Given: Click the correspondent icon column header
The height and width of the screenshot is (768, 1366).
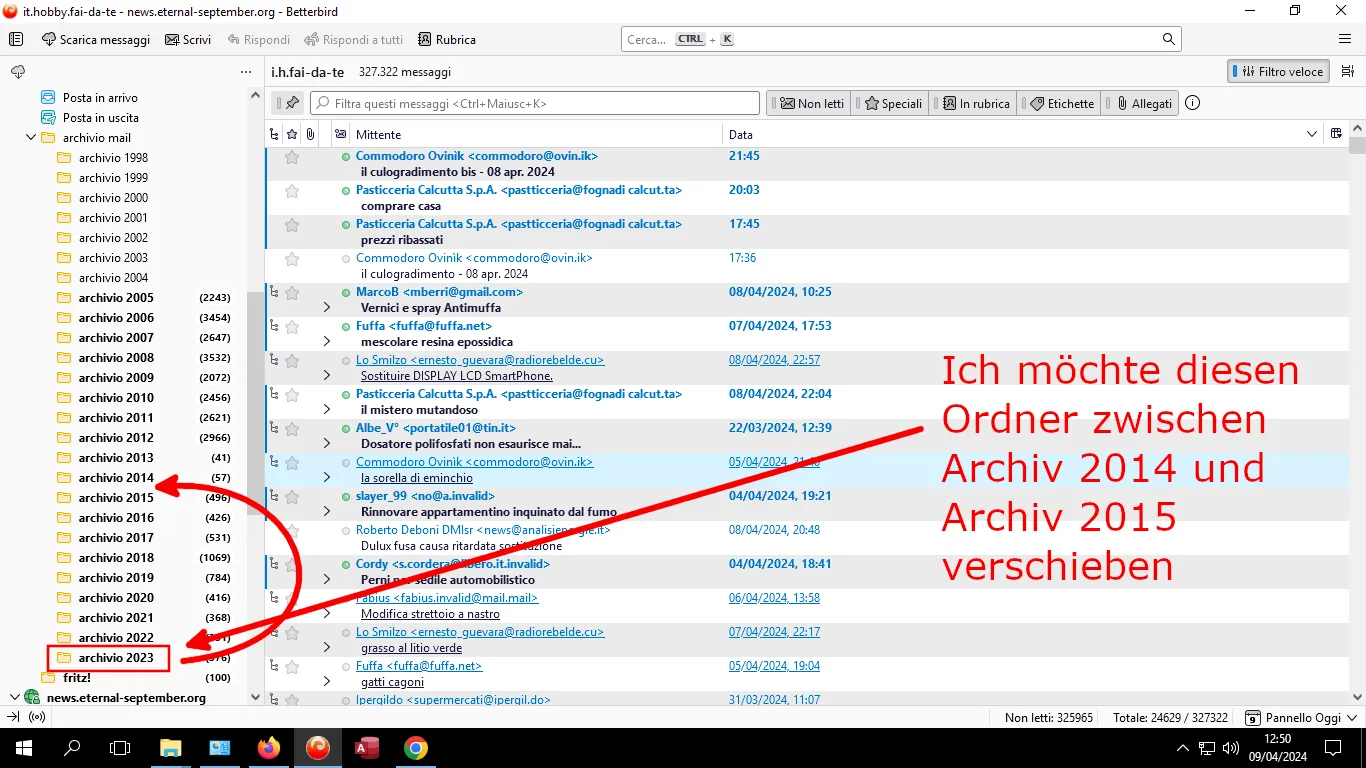Looking at the screenshot, I should 340,134.
